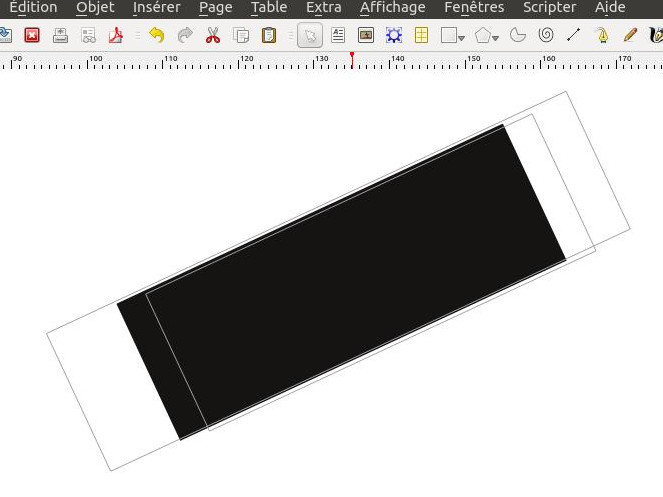Image resolution: width=663 pixels, height=497 pixels.
Task: Open the Insérer menu
Action: pos(156,8)
